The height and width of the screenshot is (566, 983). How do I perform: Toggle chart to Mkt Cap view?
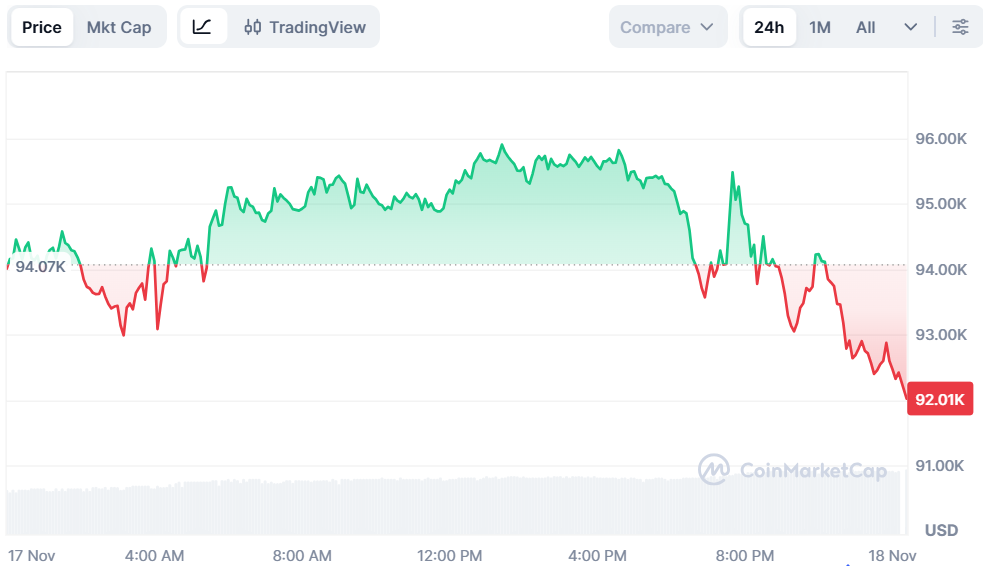(x=119, y=27)
